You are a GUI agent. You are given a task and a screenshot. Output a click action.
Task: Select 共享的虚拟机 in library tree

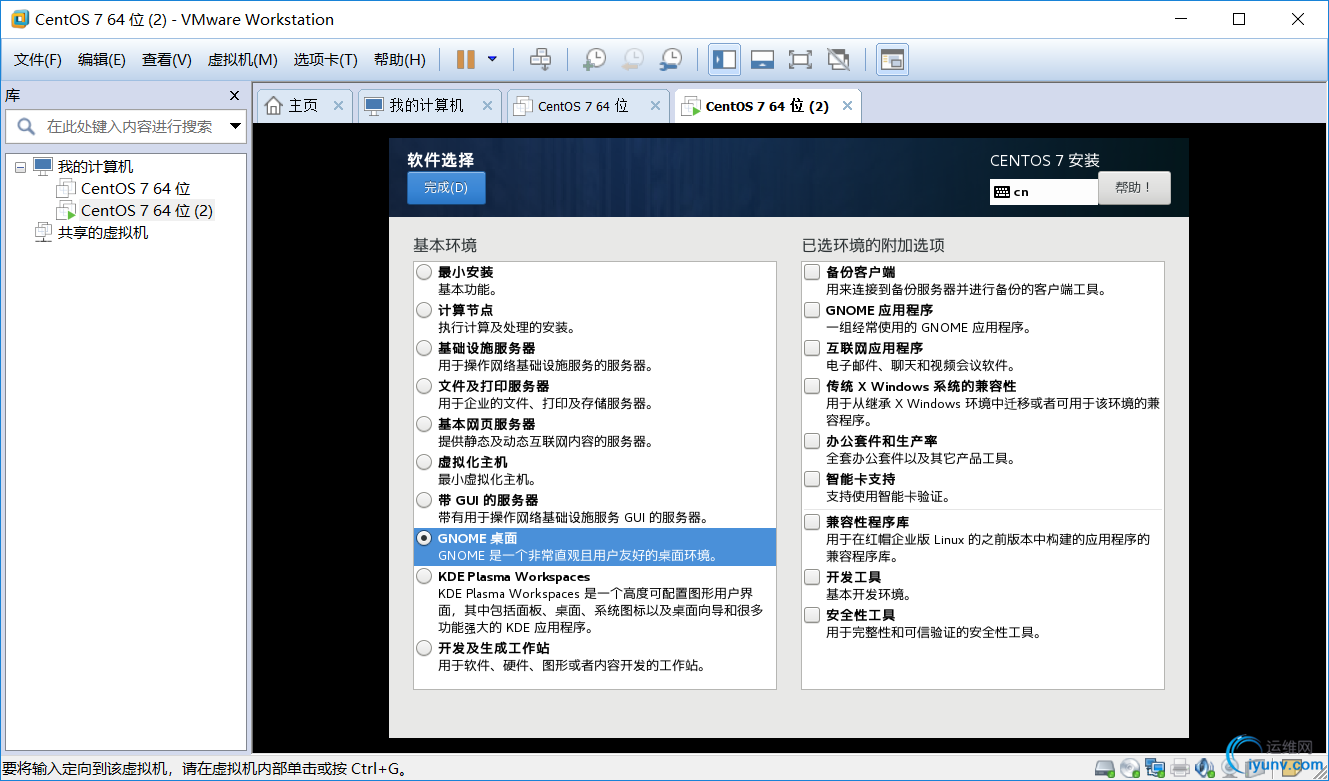pos(103,233)
